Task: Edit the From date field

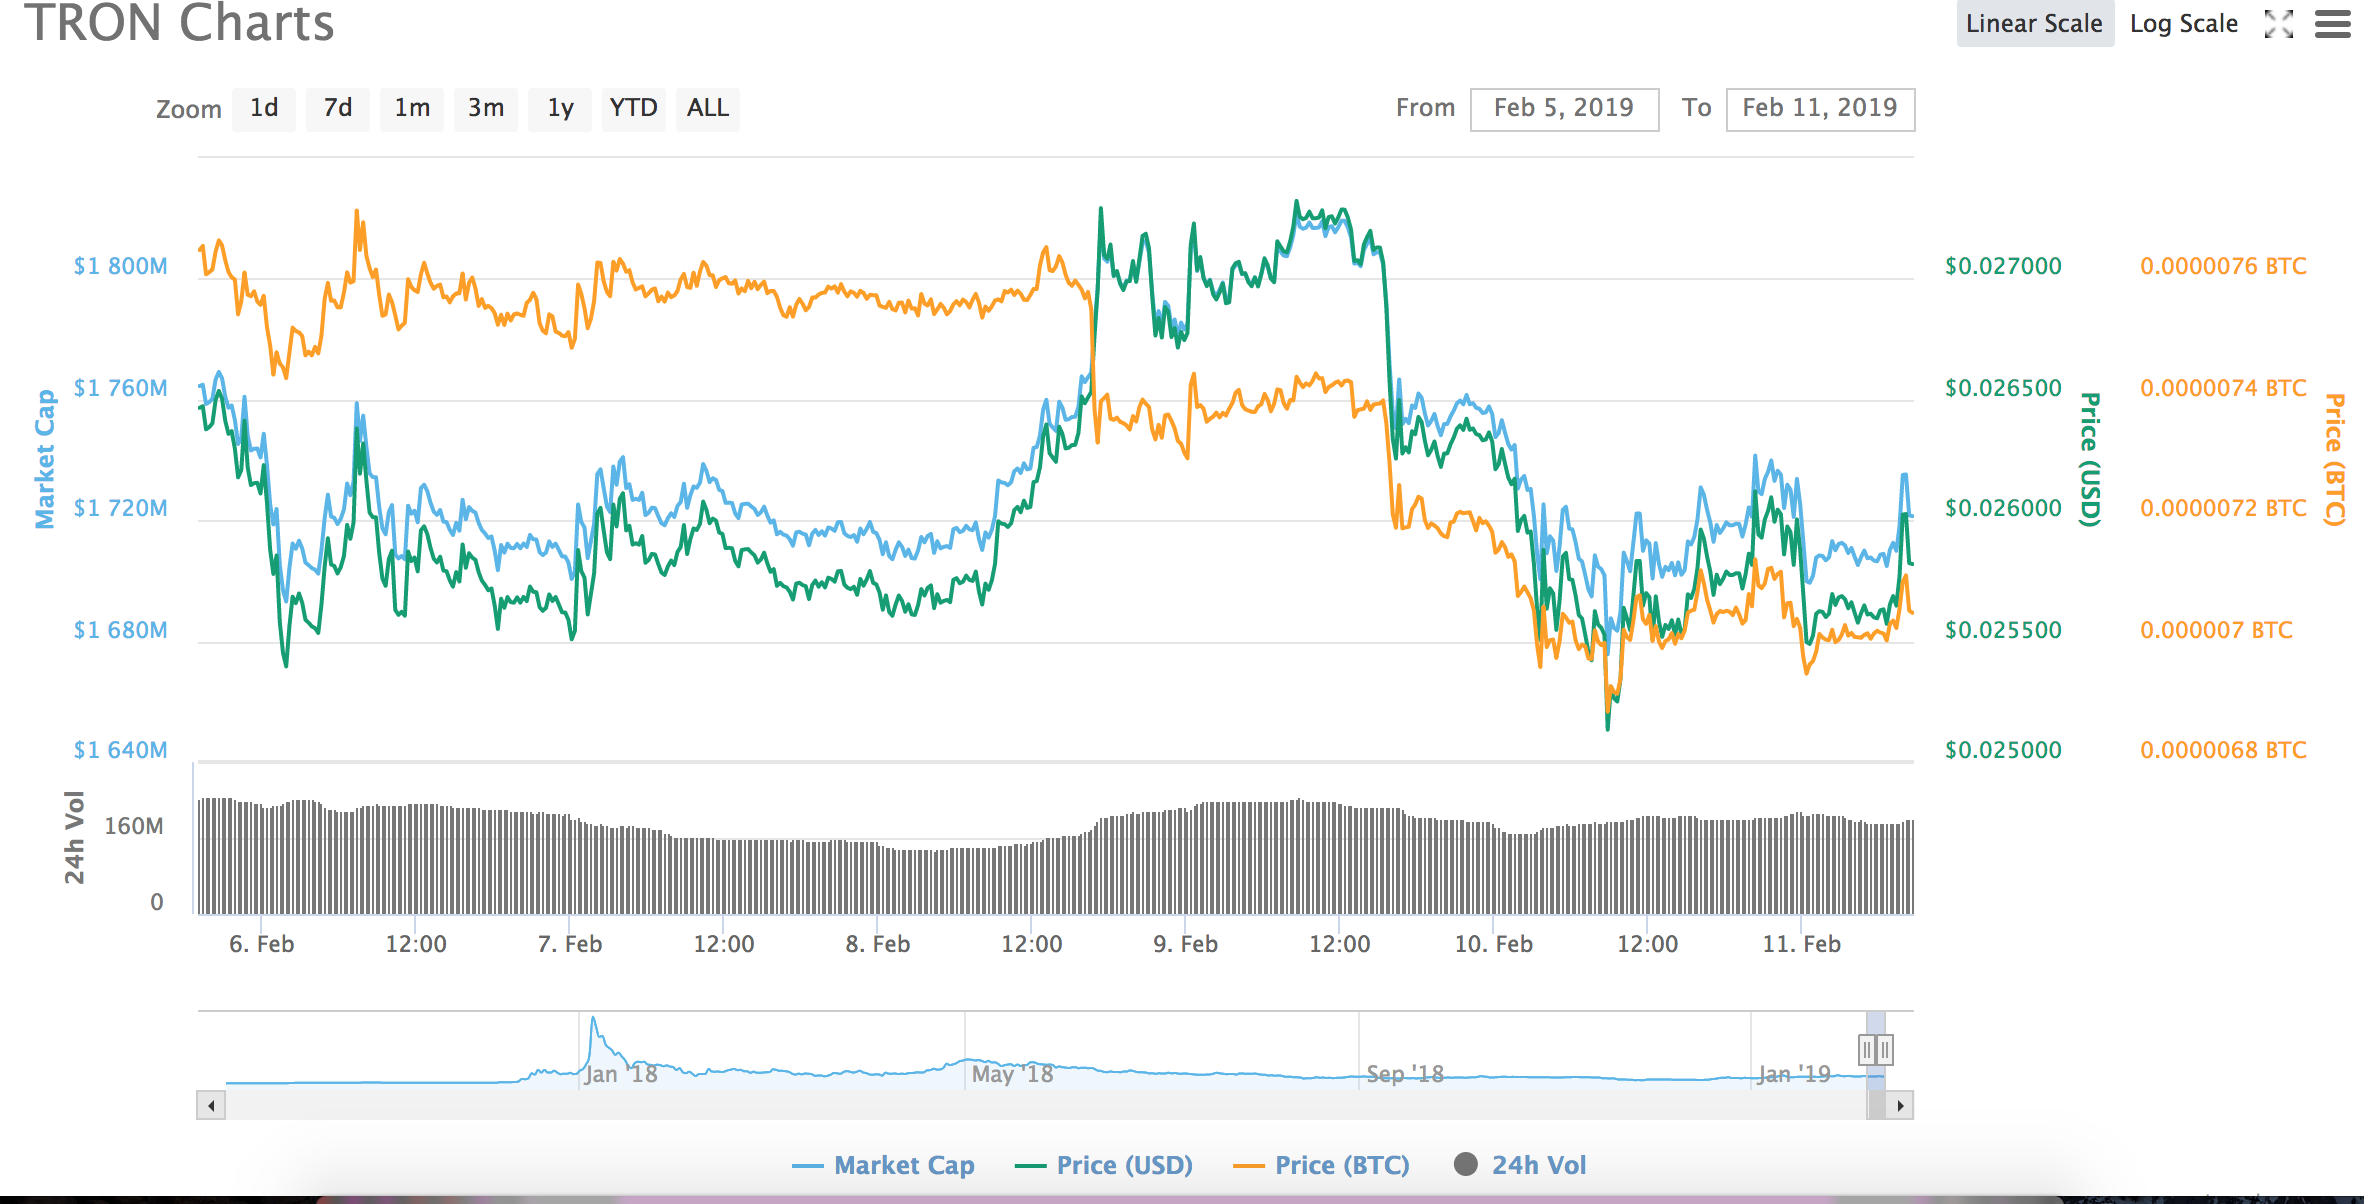Action: 1564,109
